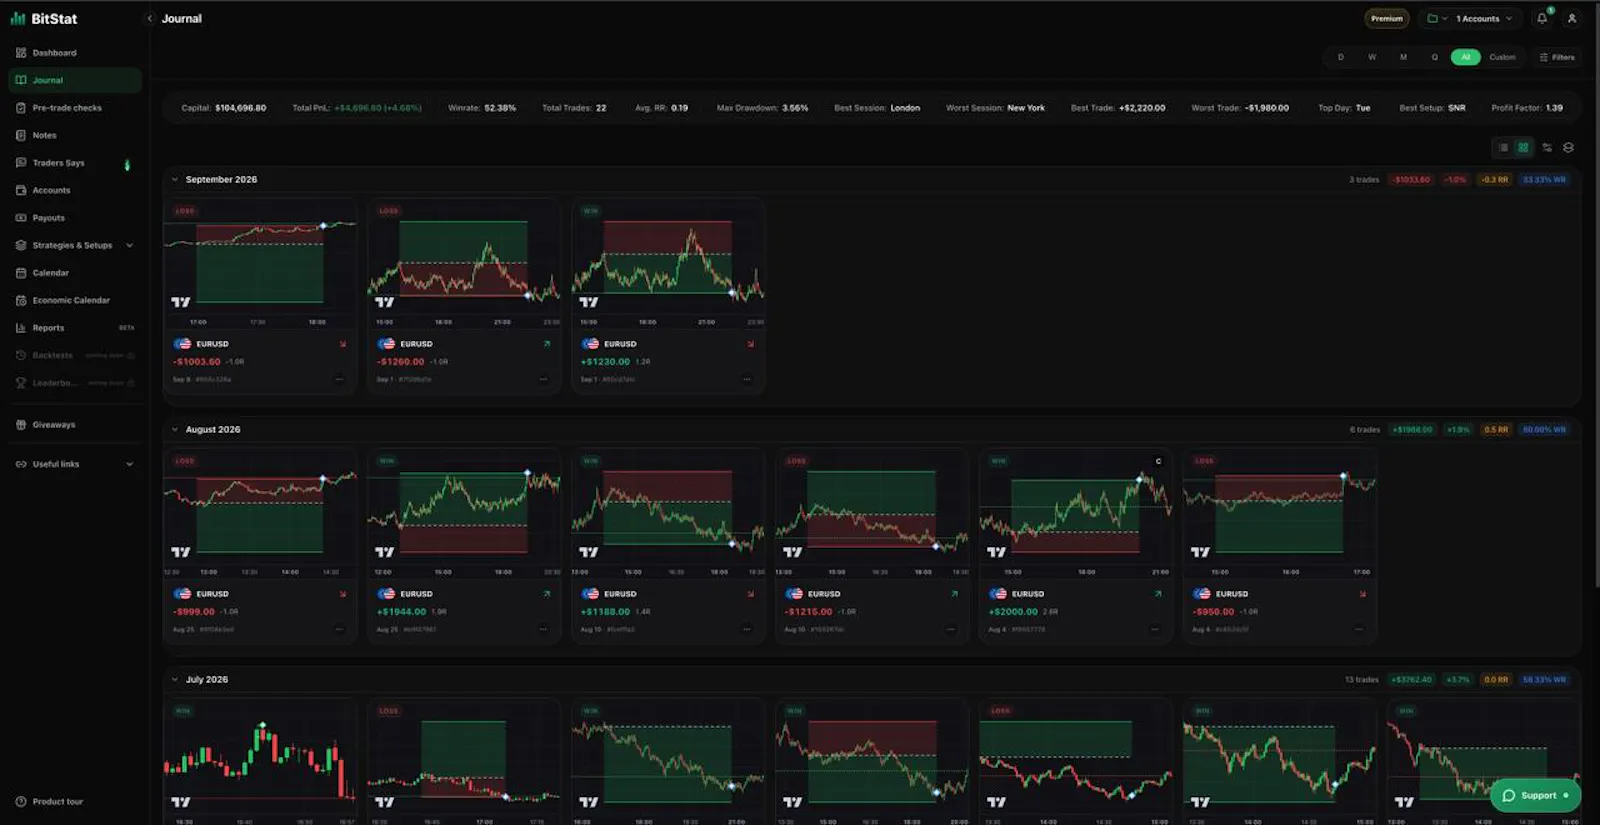
Task: Click the stacked layers icon
Action: (x=1568, y=147)
